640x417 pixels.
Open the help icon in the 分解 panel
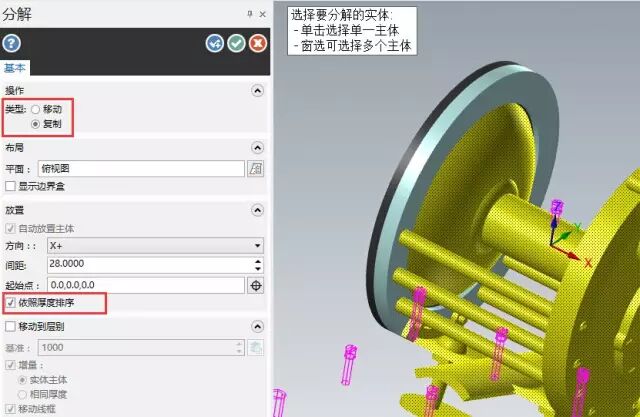(x=11, y=43)
